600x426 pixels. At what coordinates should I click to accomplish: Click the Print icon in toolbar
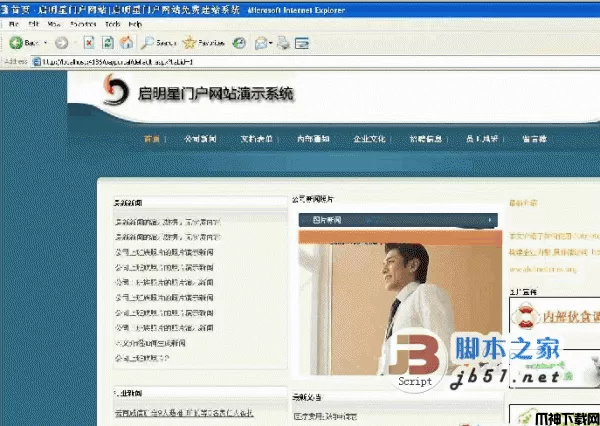coord(284,42)
